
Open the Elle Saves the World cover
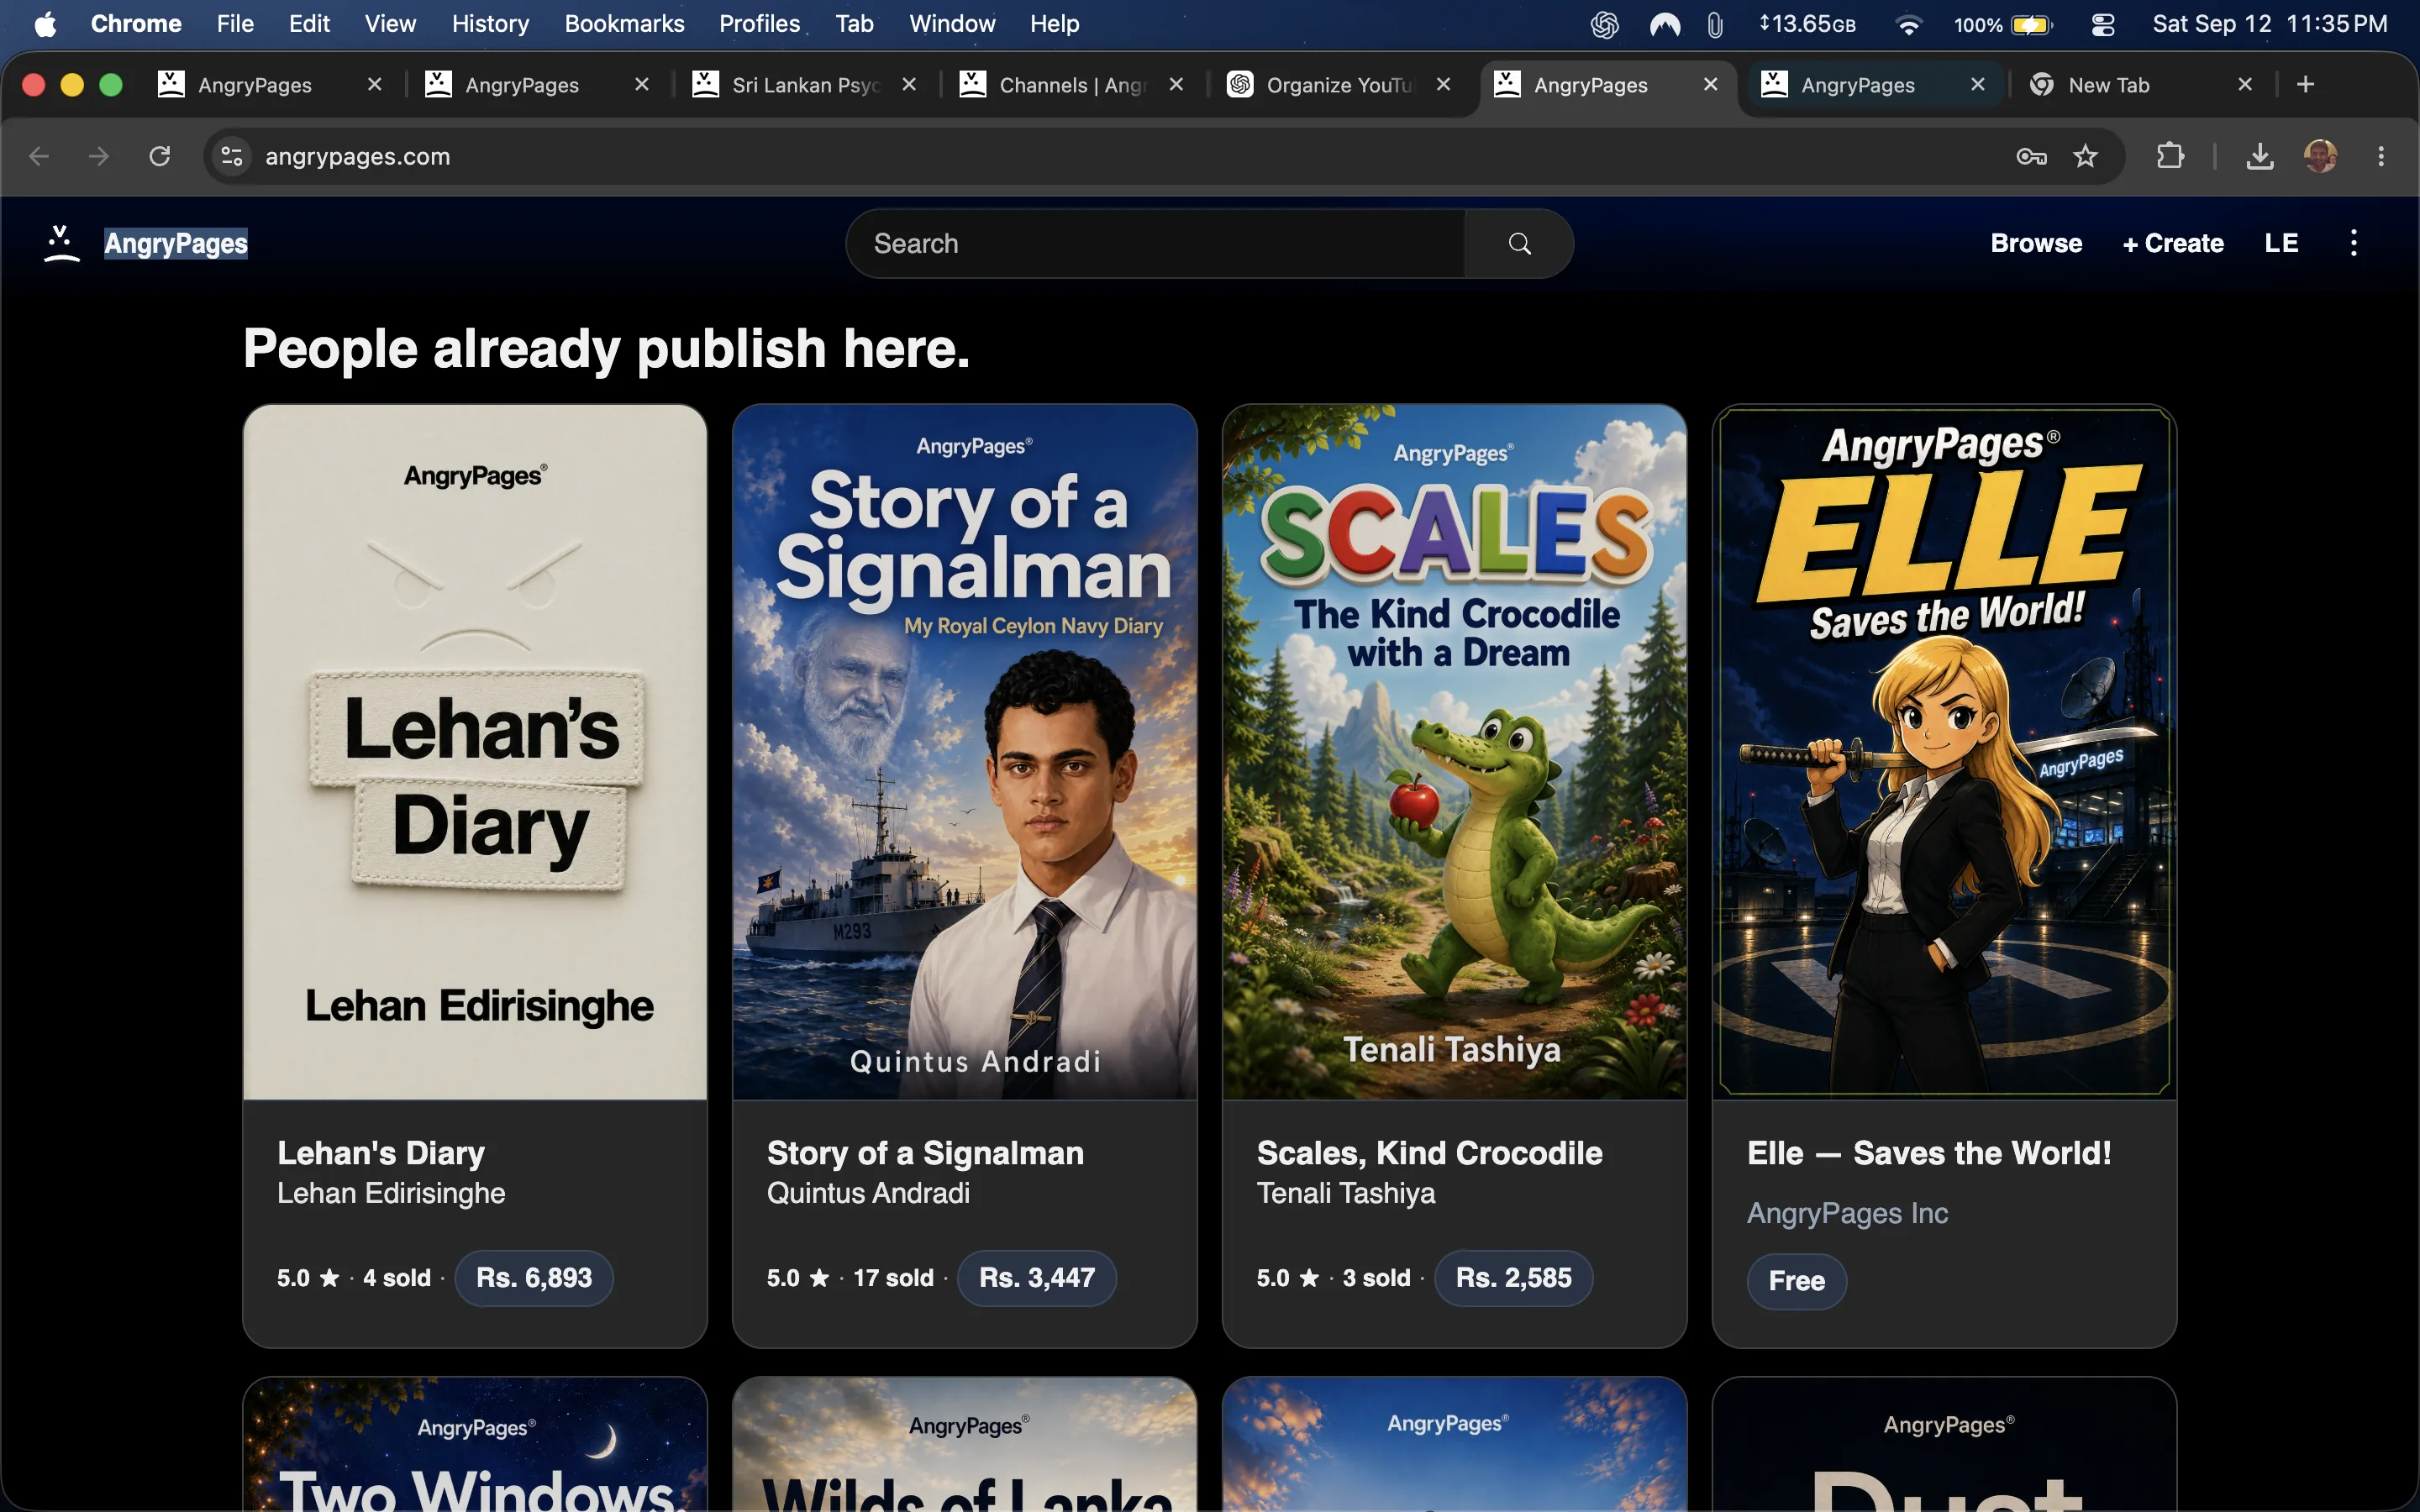pos(1945,752)
